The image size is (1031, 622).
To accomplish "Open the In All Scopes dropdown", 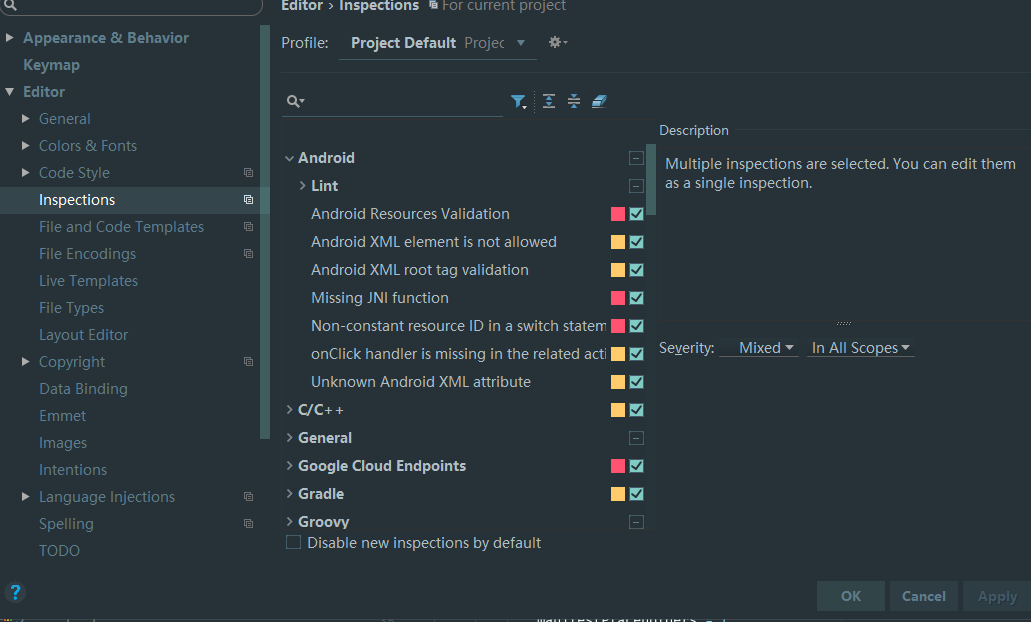I will click(x=860, y=347).
